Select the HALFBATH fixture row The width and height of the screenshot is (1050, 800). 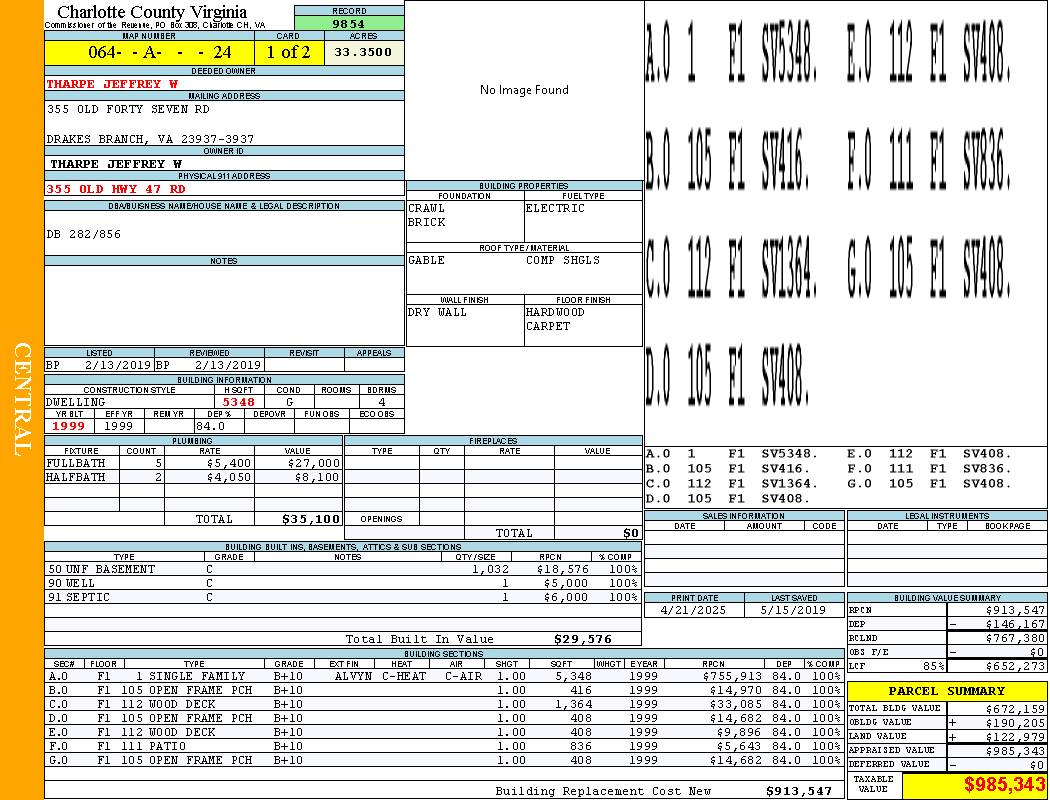[194, 477]
